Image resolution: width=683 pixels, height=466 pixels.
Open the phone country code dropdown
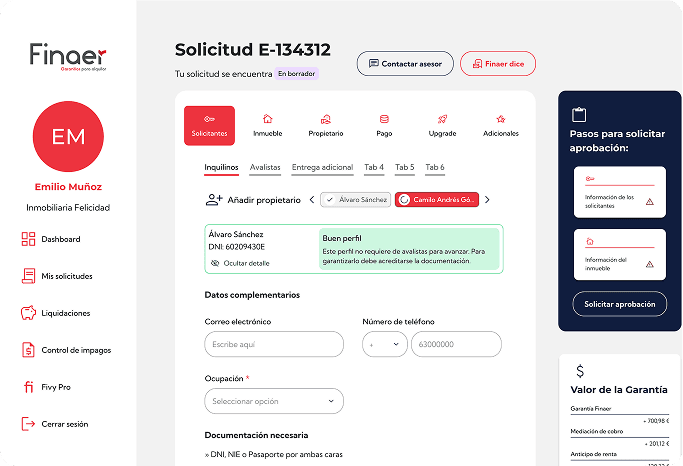tap(384, 344)
